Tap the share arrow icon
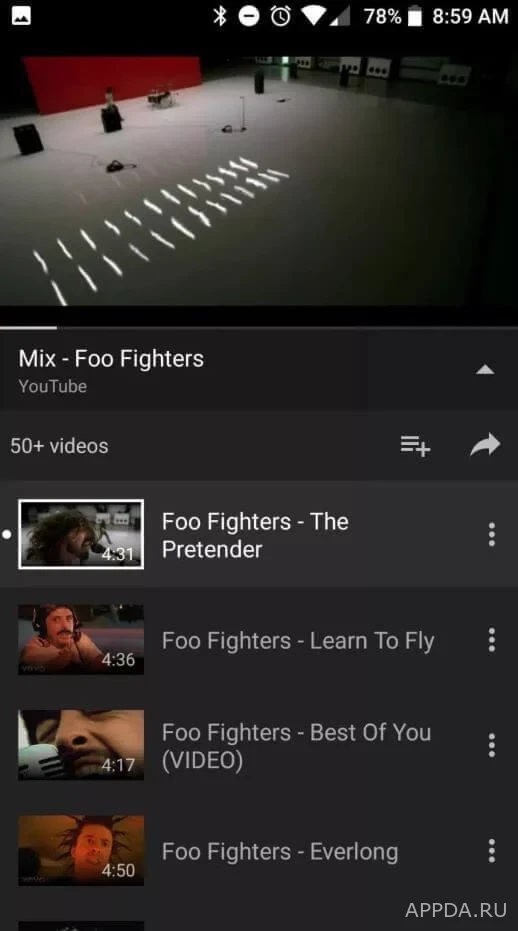 (485, 445)
